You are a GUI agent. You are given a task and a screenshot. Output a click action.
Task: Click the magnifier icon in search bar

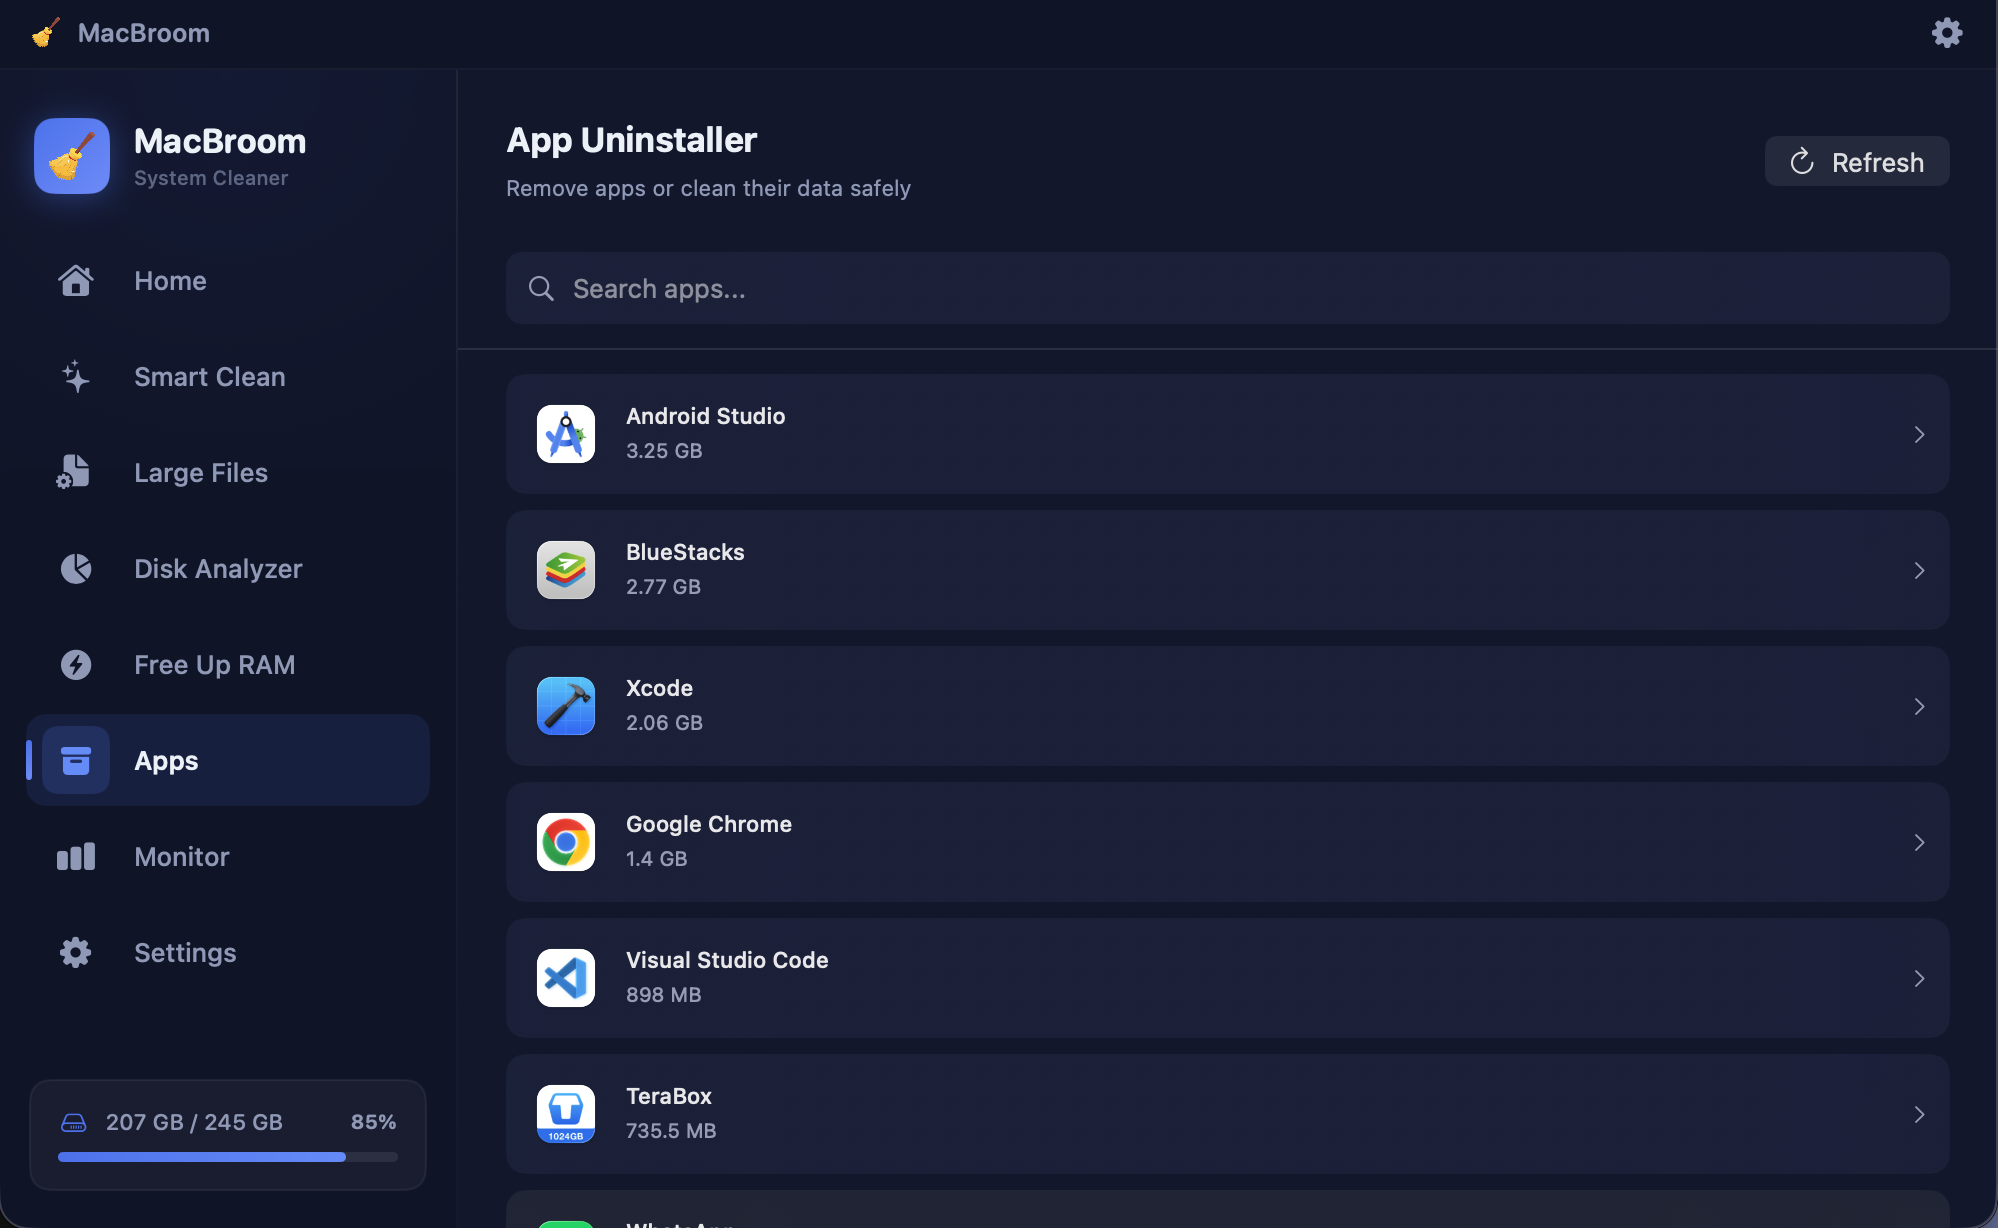click(541, 289)
